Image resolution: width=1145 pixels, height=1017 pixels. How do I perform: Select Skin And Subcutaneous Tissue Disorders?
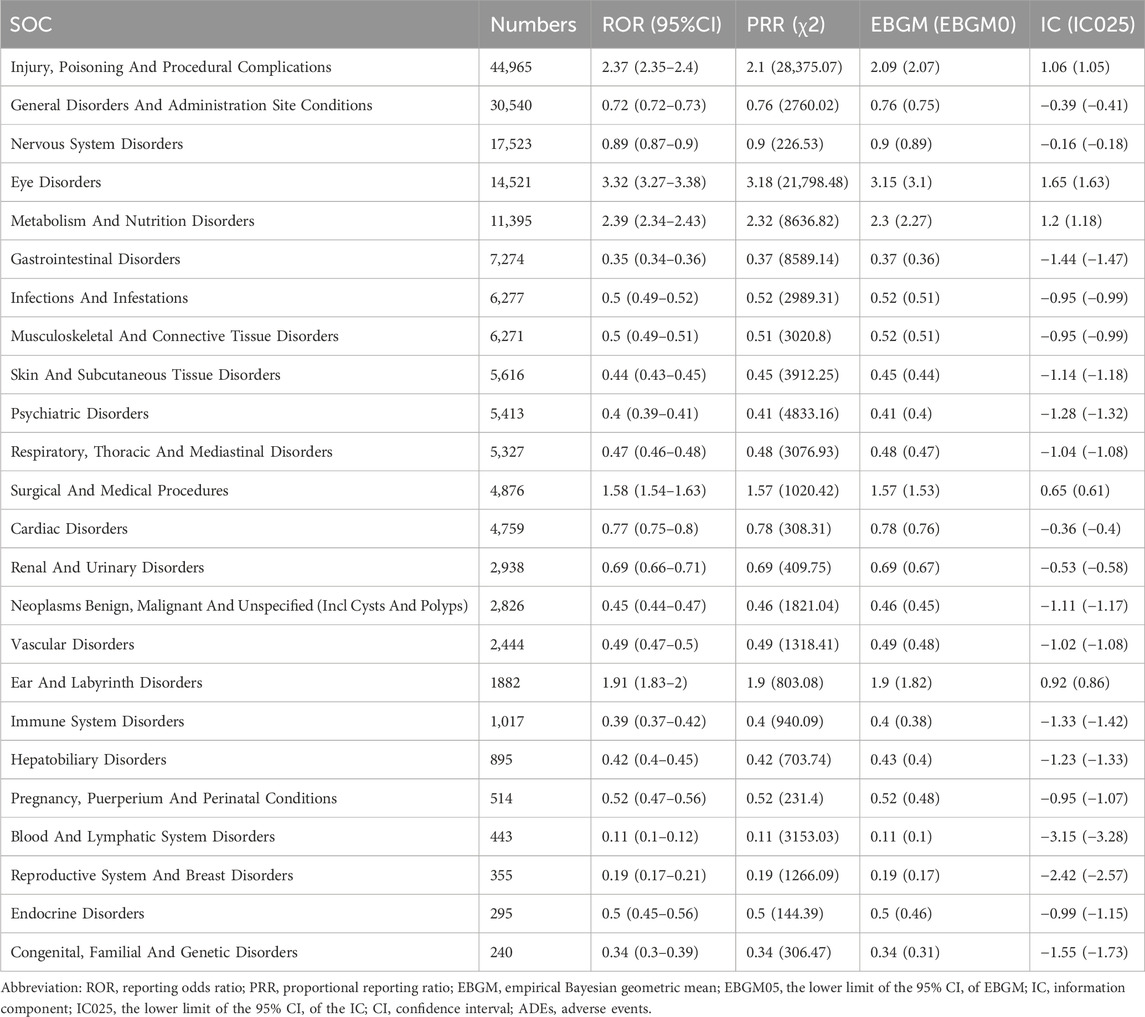145,375
